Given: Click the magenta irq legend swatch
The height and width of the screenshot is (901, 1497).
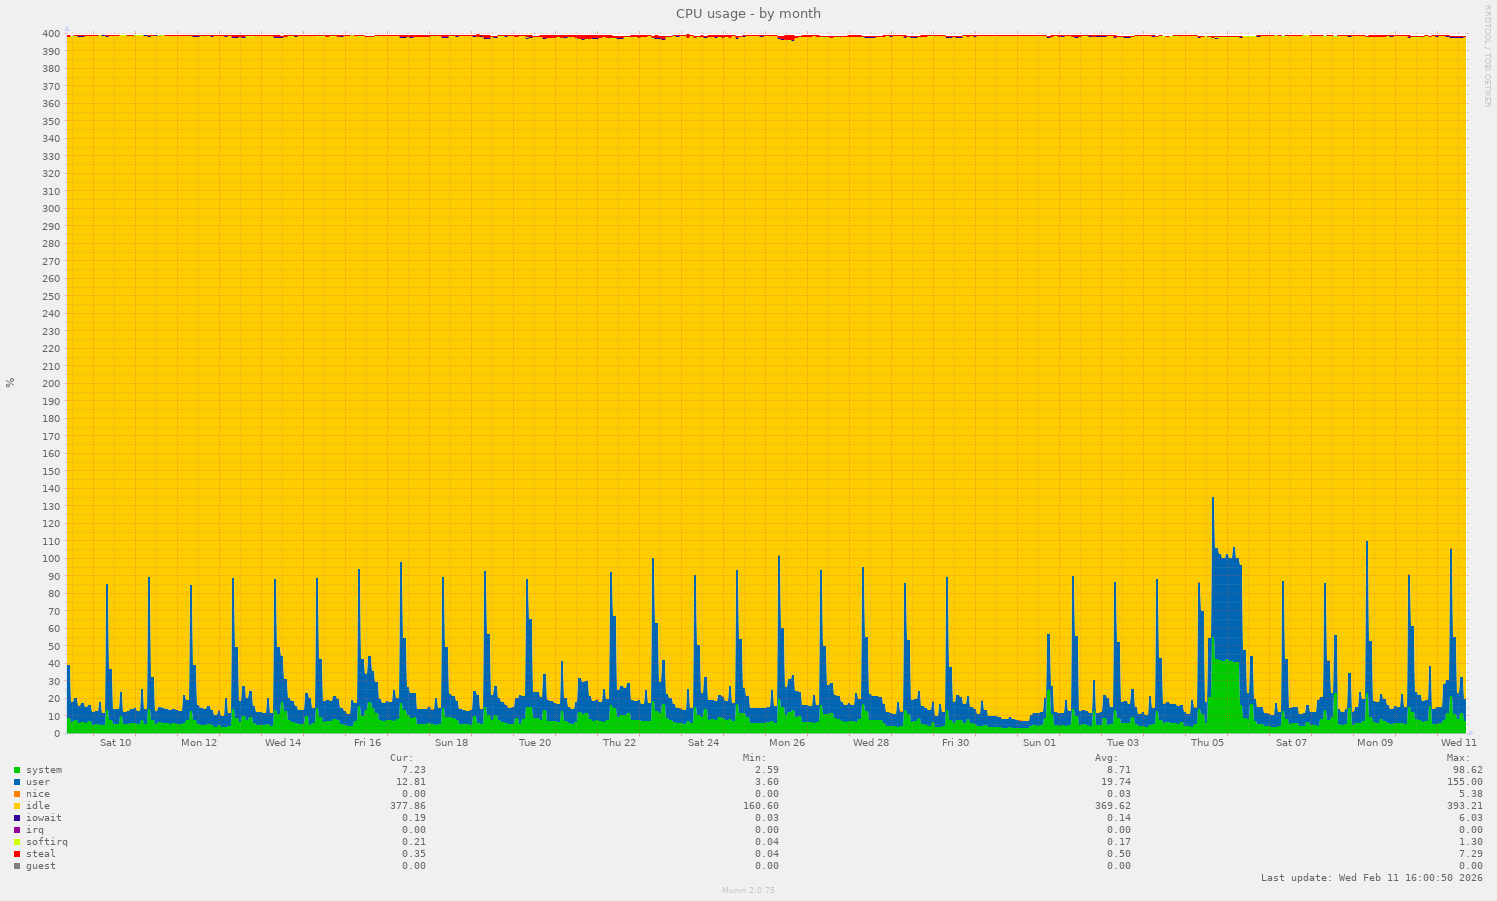Looking at the screenshot, I should pos(15,830).
